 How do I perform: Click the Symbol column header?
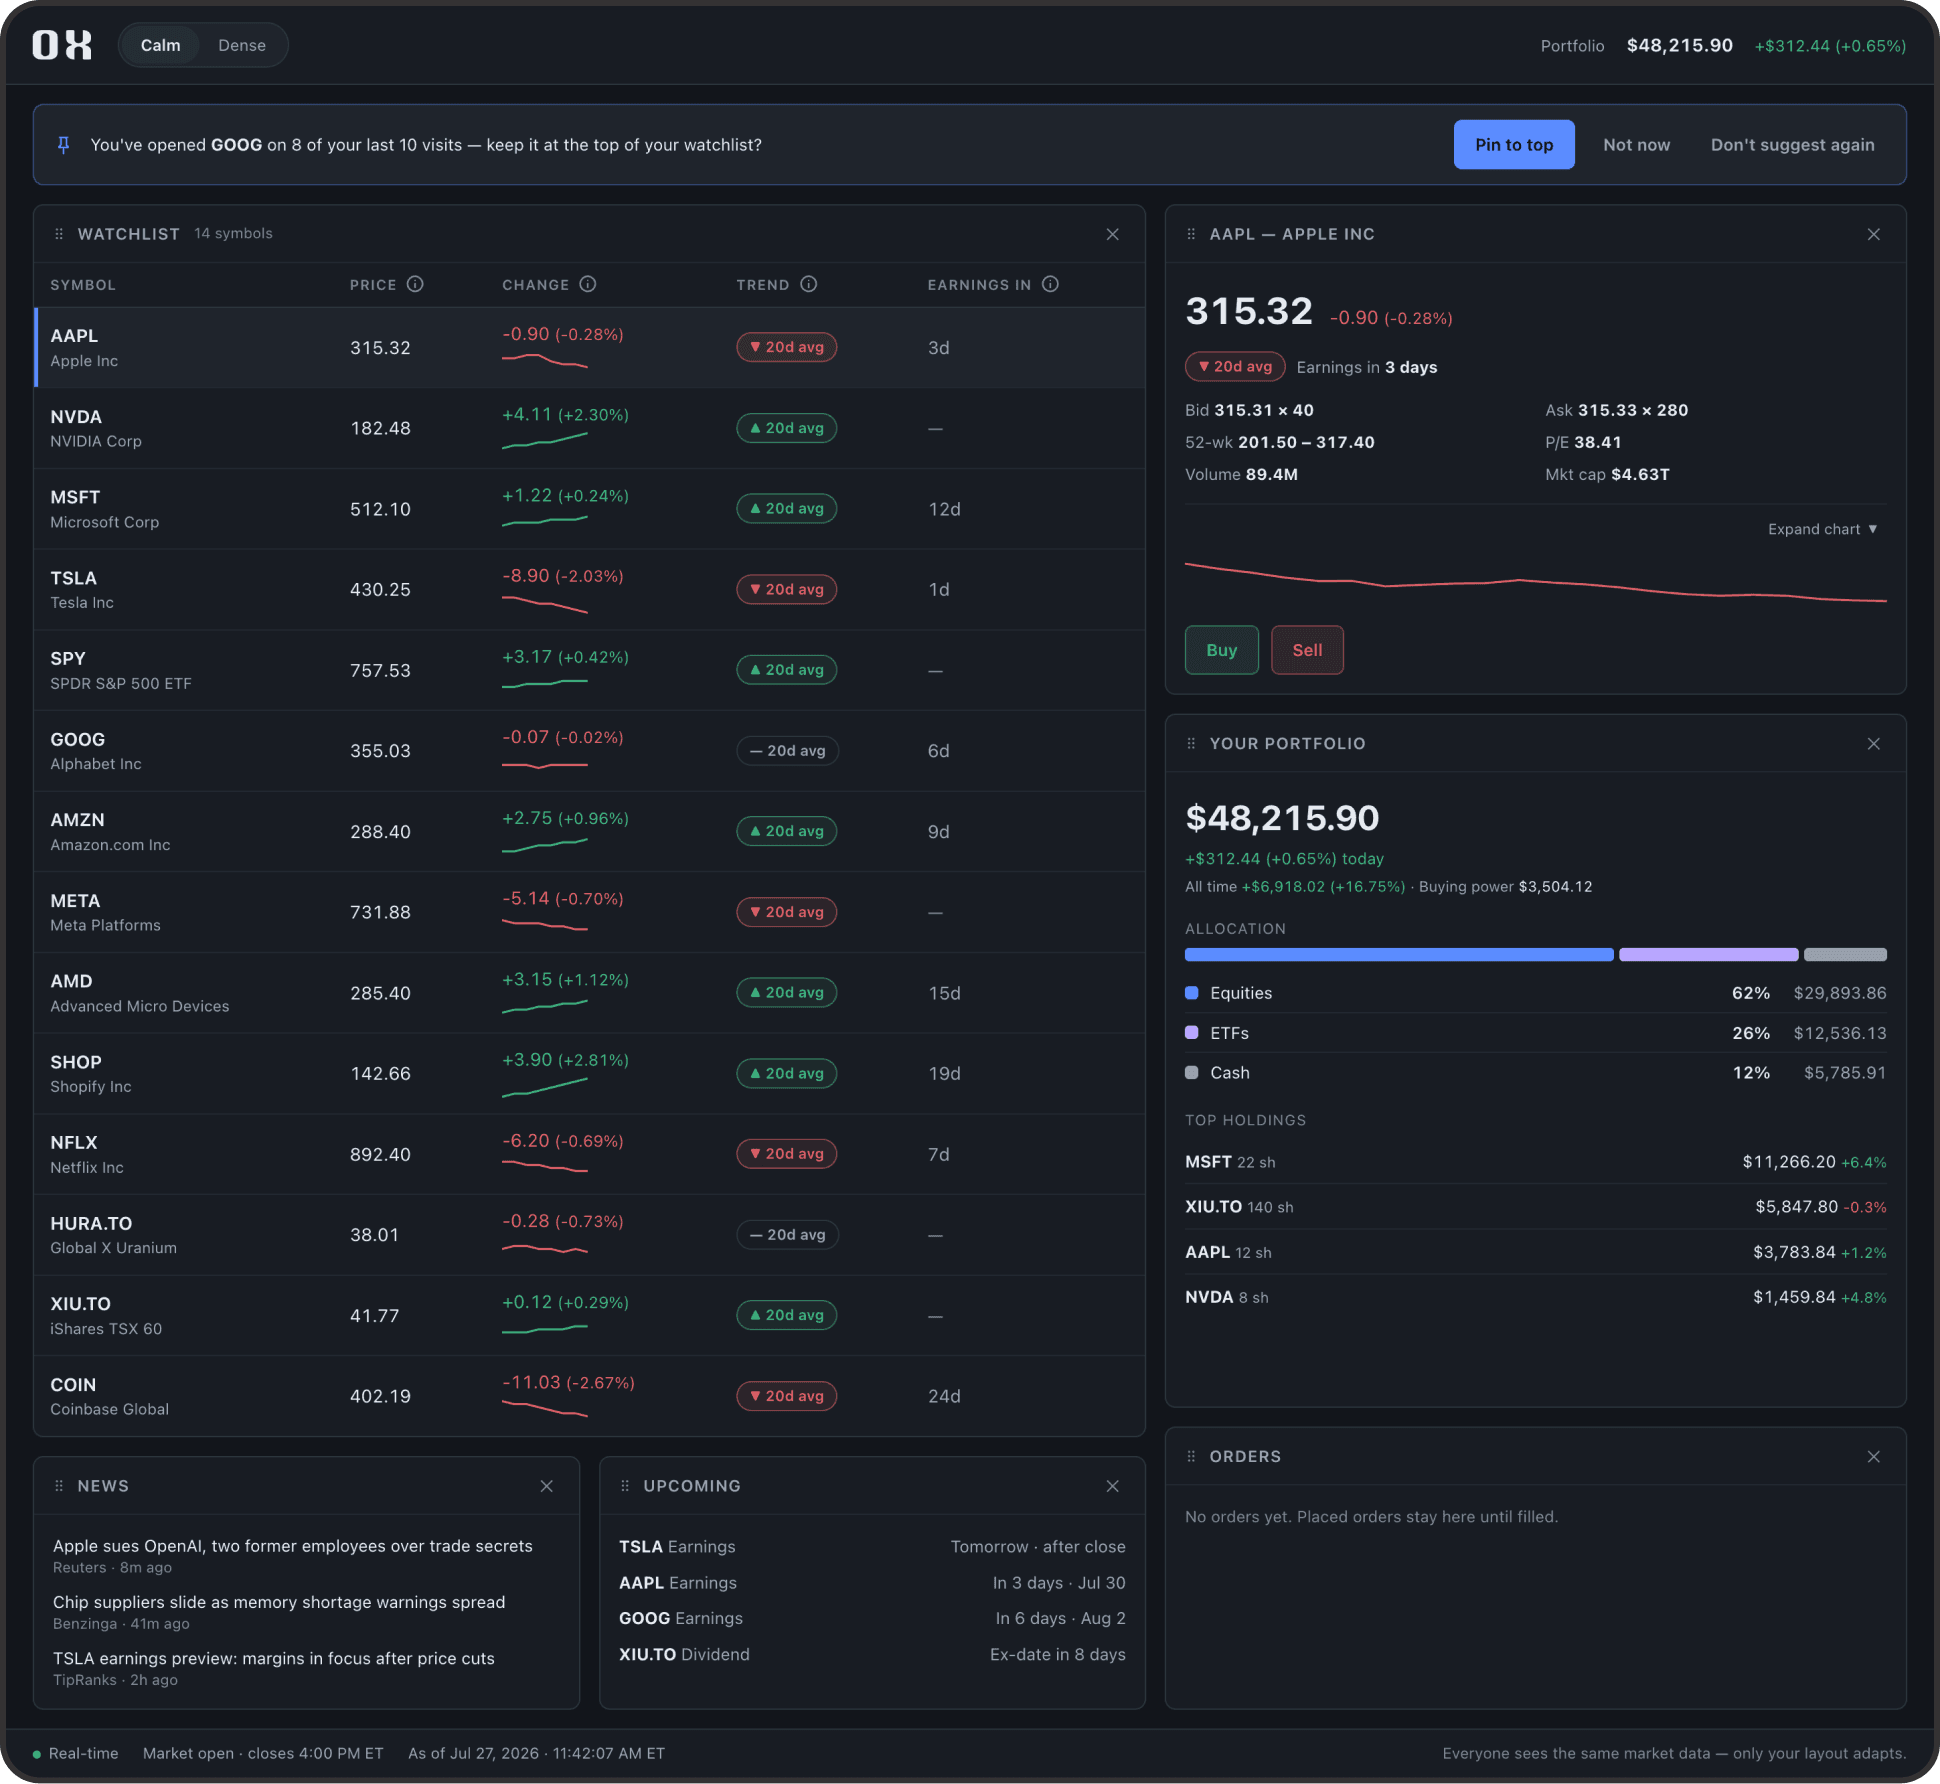[83, 285]
